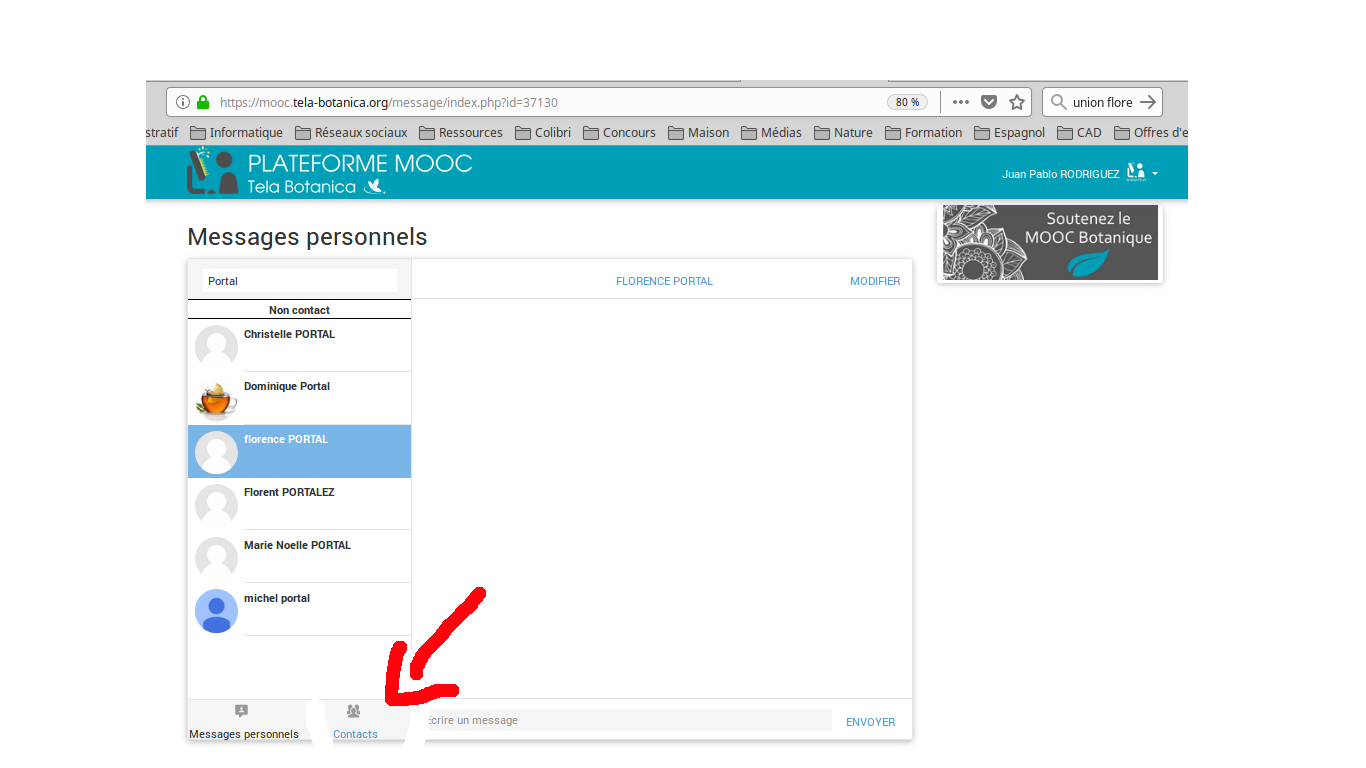Click the MODIFIER link

click(874, 281)
